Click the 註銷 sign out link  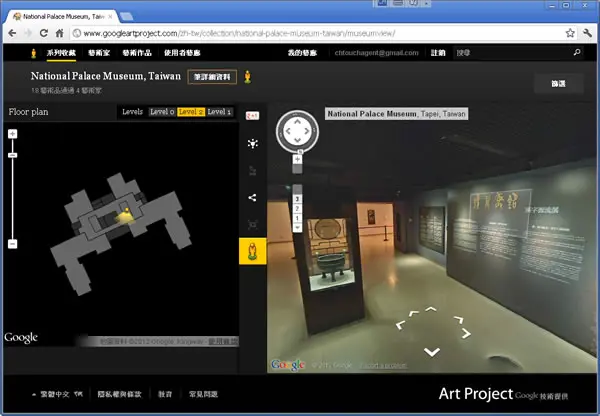438,53
